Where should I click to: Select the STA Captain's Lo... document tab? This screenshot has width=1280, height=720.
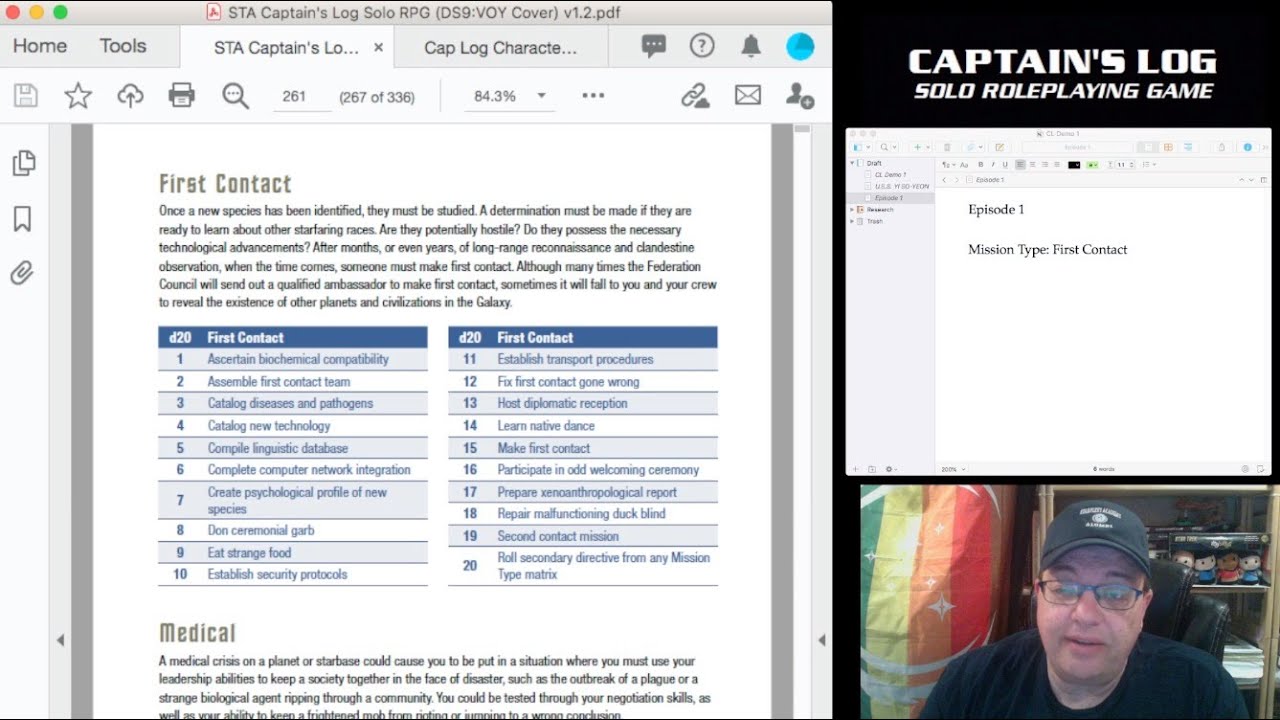pos(286,47)
